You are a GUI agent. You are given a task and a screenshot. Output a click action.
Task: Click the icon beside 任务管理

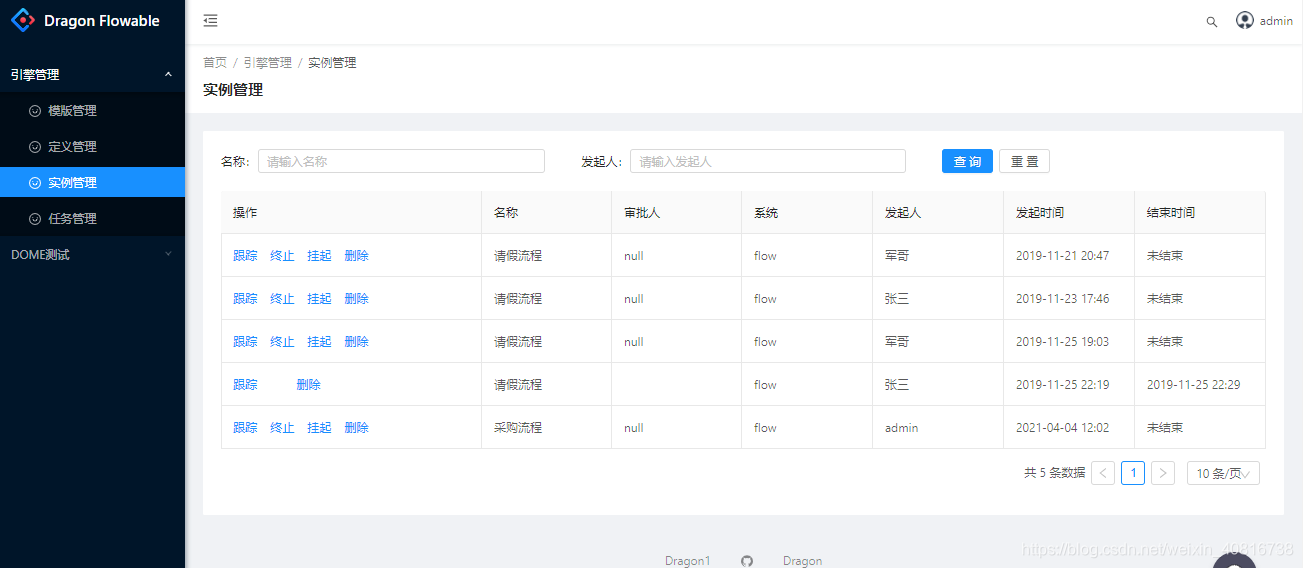(x=35, y=219)
